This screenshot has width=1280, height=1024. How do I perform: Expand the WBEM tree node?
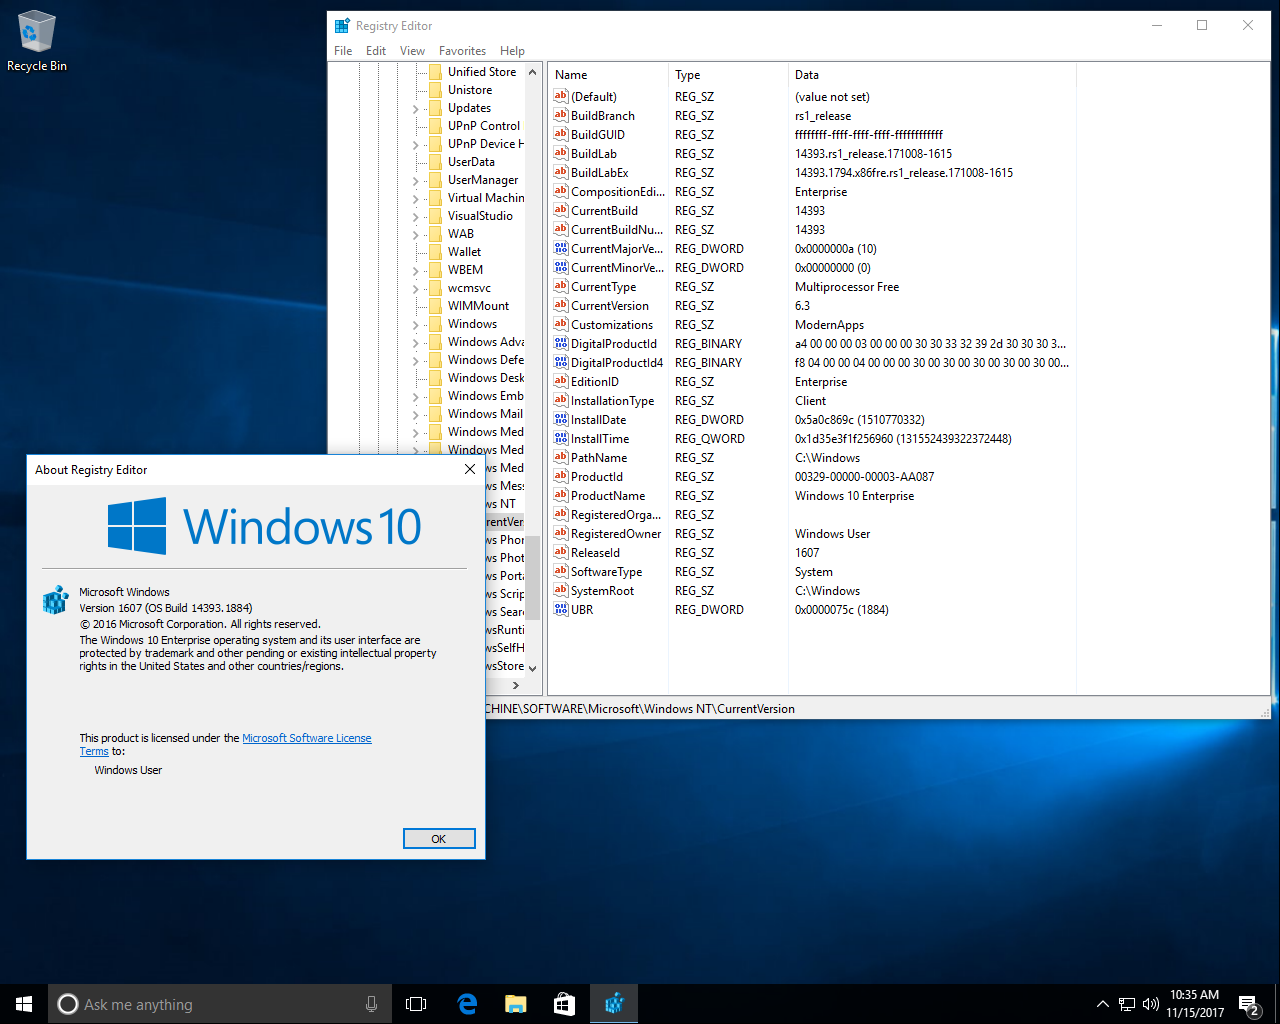tap(416, 270)
